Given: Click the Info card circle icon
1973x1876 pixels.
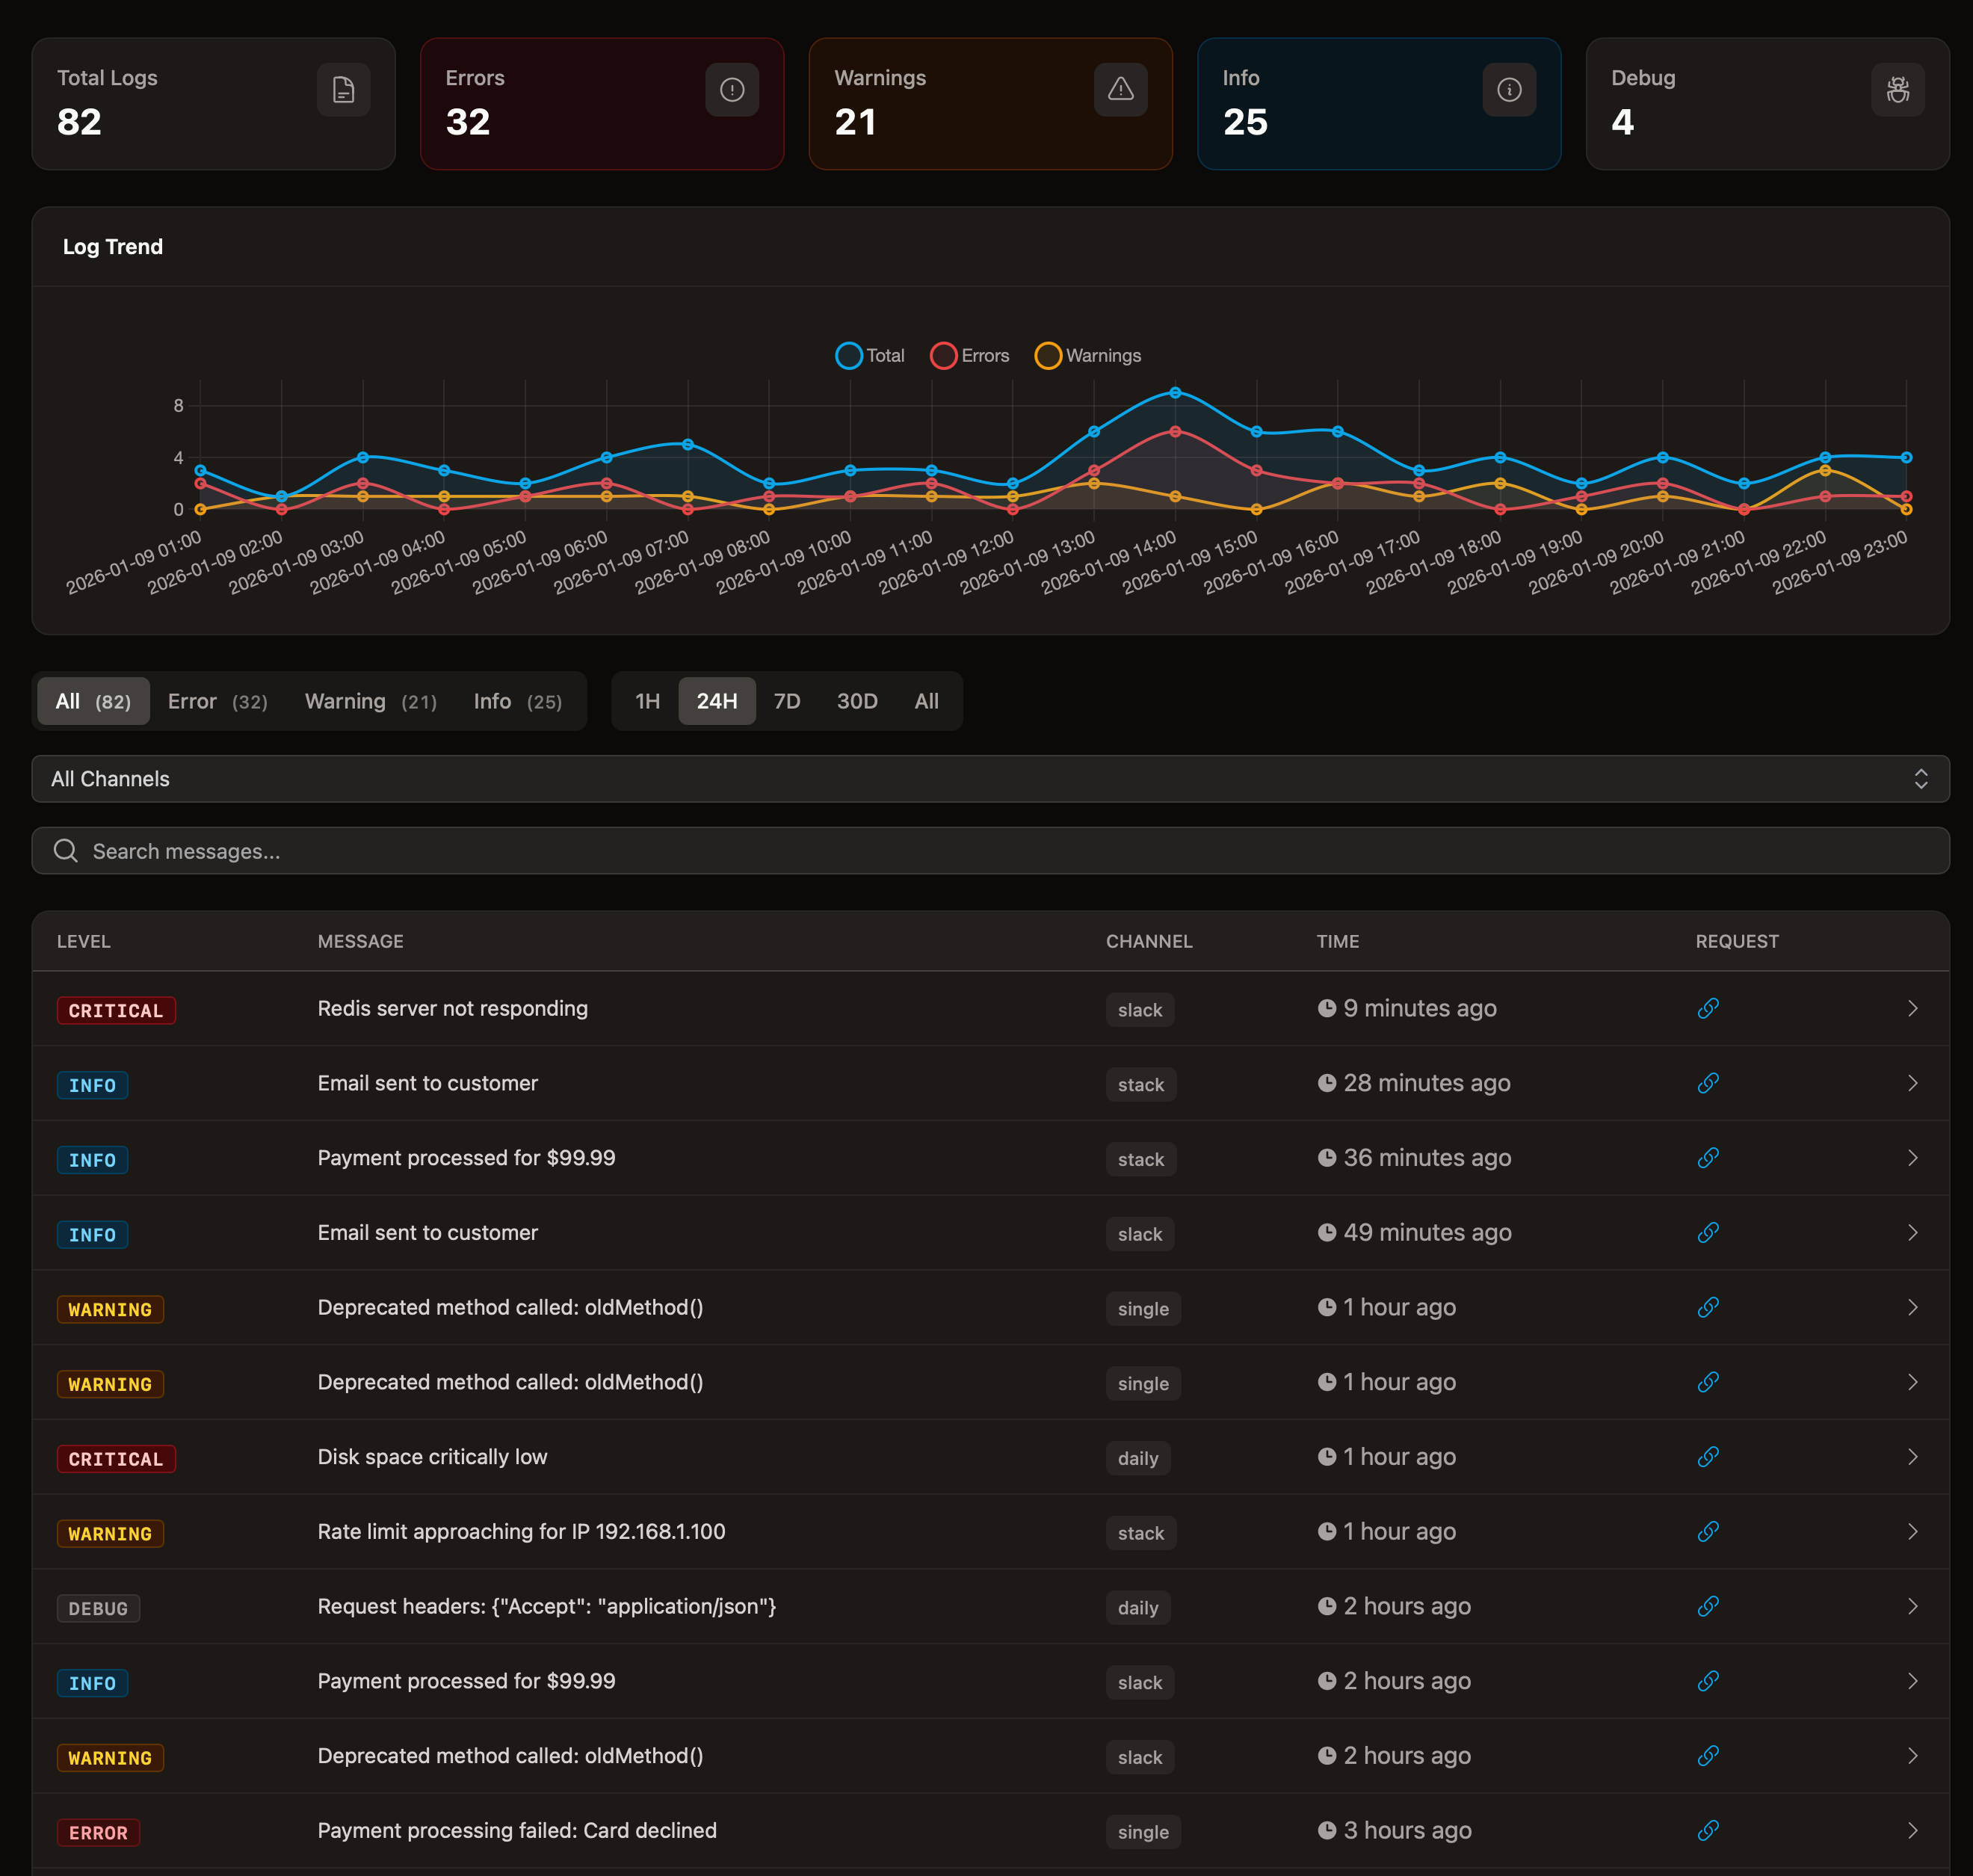Looking at the screenshot, I should tap(1508, 90).
